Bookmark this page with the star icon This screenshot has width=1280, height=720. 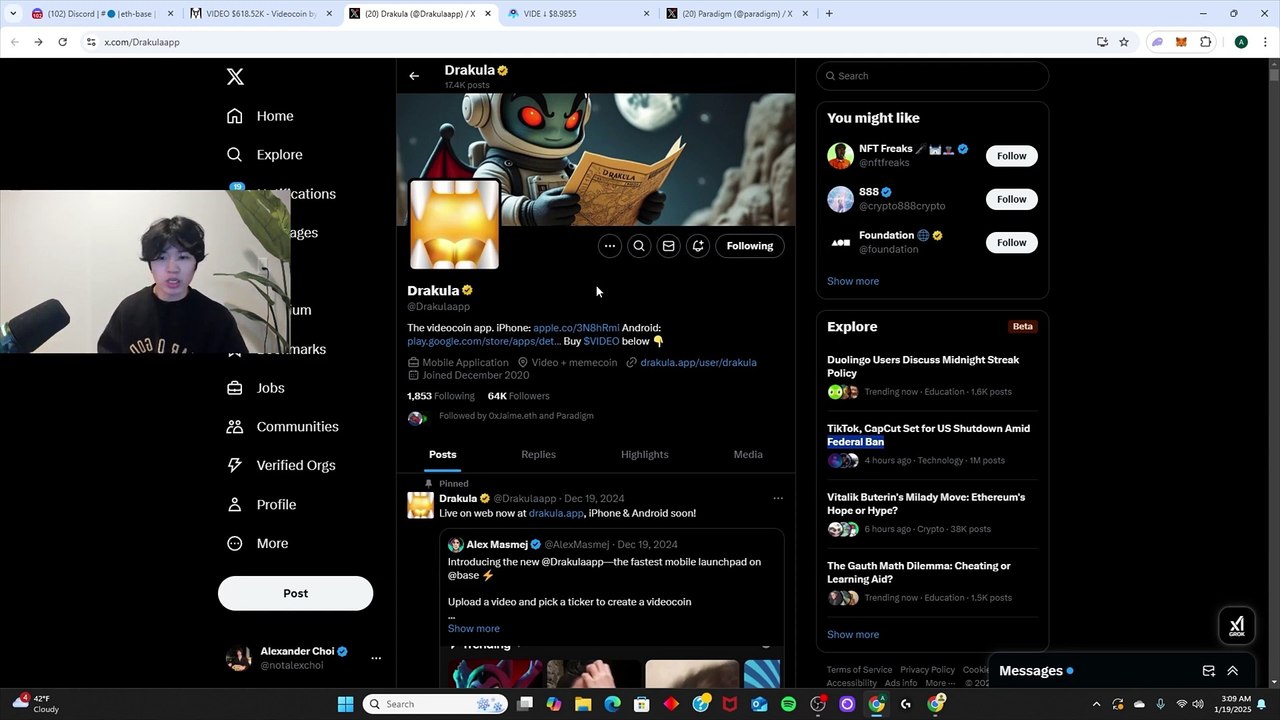(1124, 42)
